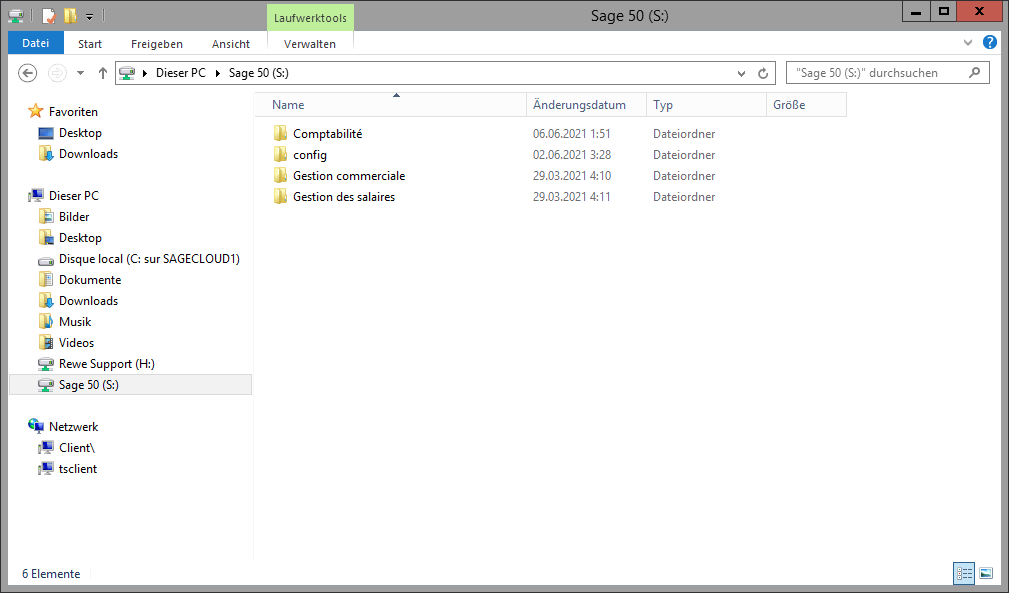Viewport: 1009px width, 593px height.
Task: Expand the breadcrumb arrow after Dieser PC
Action: 218,73
